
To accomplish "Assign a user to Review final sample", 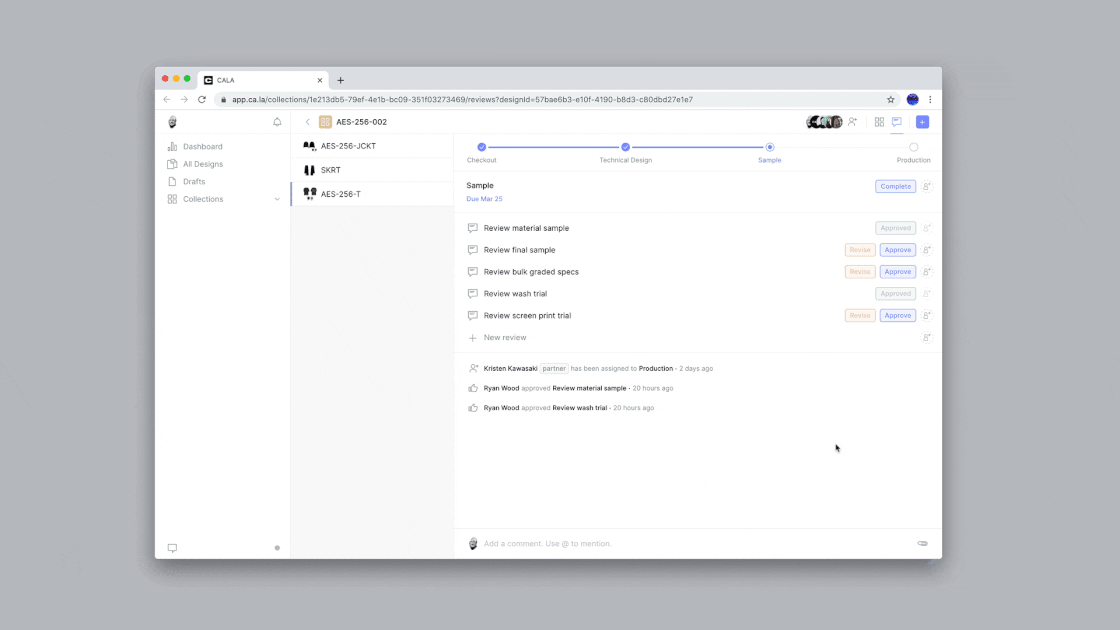I will 927,250.
